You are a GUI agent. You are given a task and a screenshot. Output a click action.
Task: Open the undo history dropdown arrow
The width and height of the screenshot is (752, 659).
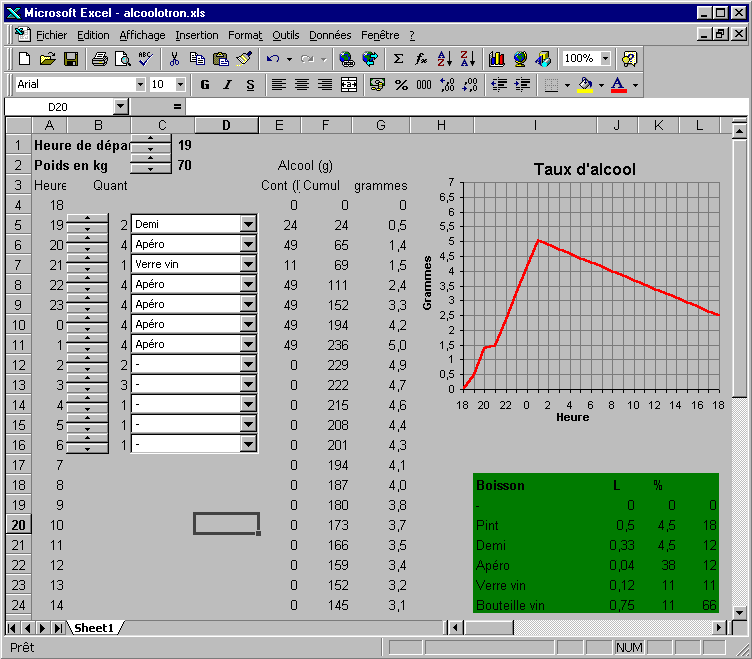pyautogui.click(x=289, y=59)
